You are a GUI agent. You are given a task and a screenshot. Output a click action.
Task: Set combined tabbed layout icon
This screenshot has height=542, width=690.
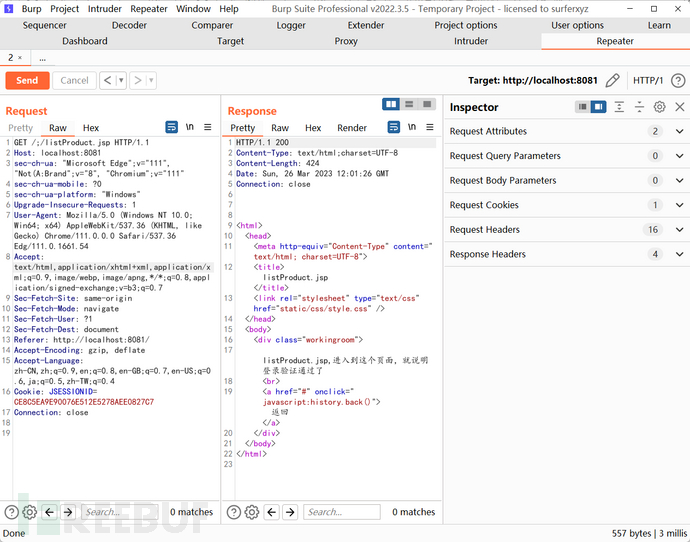tap(427, 104)
